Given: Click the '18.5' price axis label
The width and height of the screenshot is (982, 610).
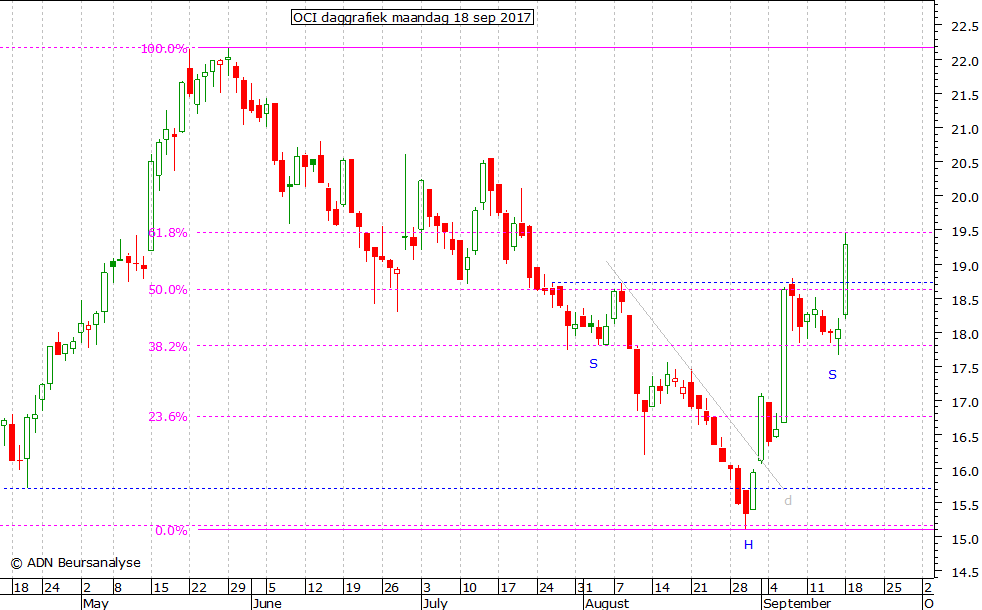Looking at the screenshot, I should [964, 301].
